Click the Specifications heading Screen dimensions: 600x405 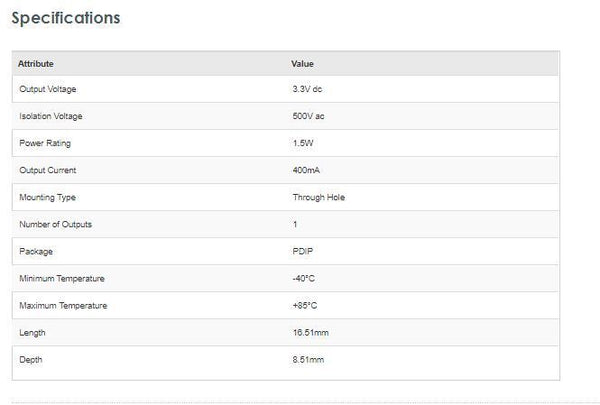(x=65, y=19)
